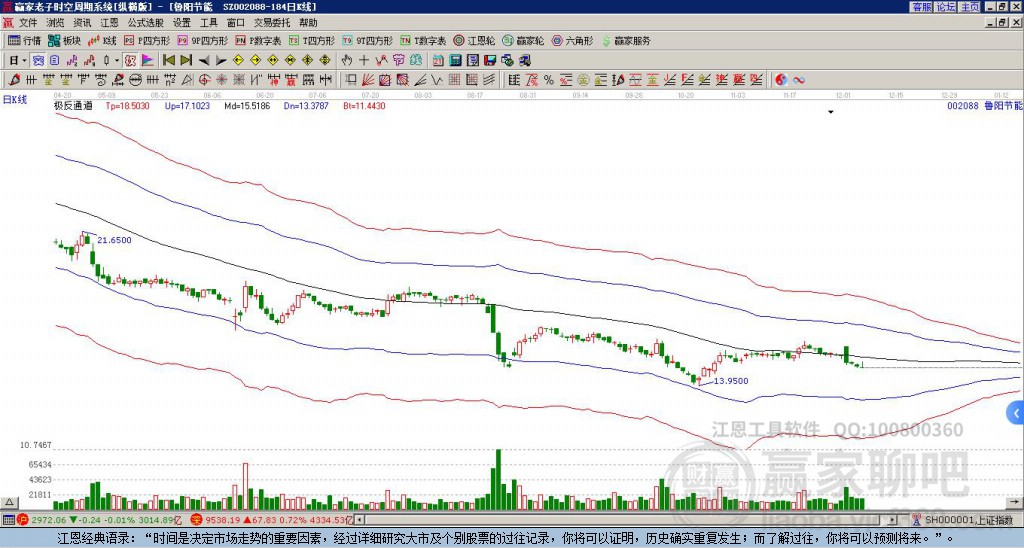Image resolution: width=1024 pixels, height=548 pixels.
Task: Click the arrow button right of volume chart
Action: pos(1014,502)
